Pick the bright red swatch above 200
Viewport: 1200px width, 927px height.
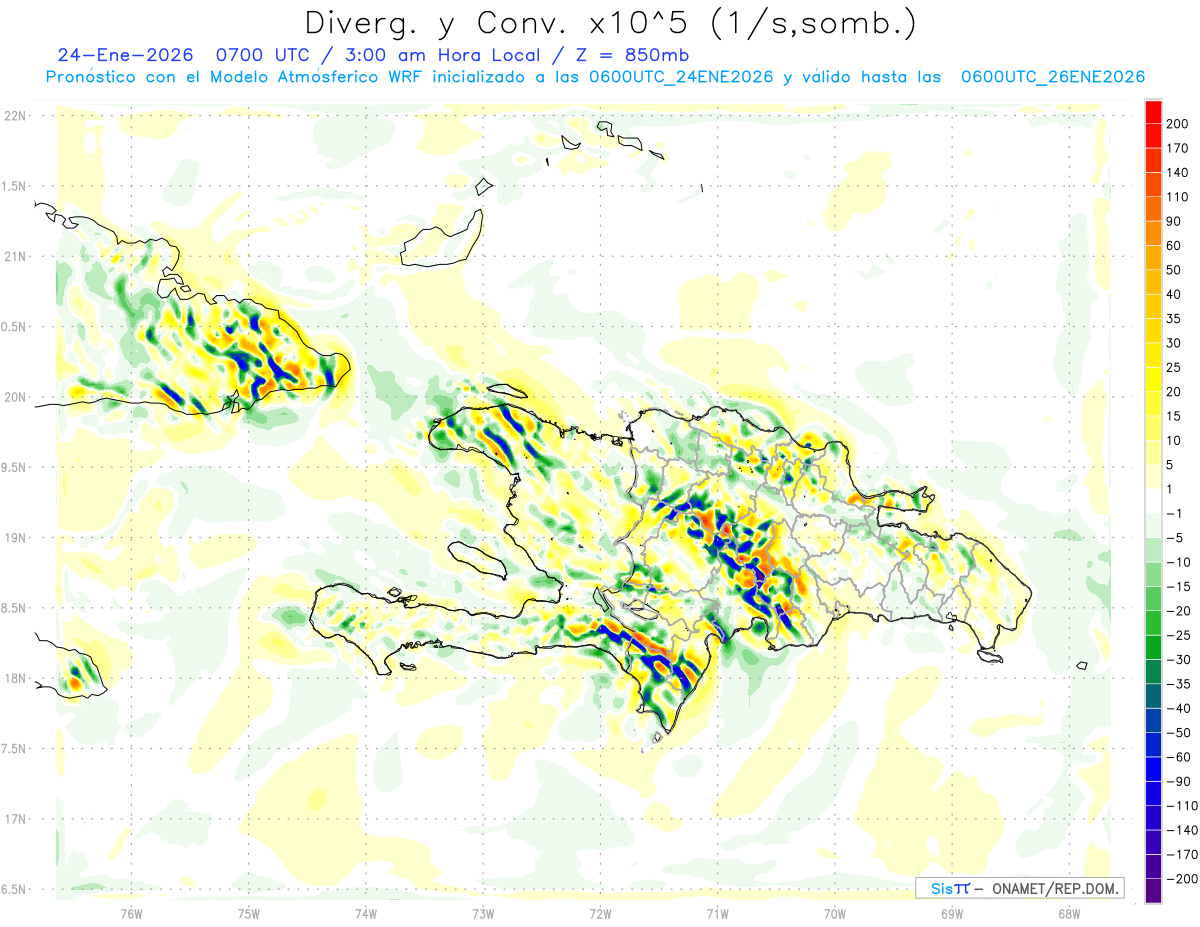click(x=1153, y=111)
